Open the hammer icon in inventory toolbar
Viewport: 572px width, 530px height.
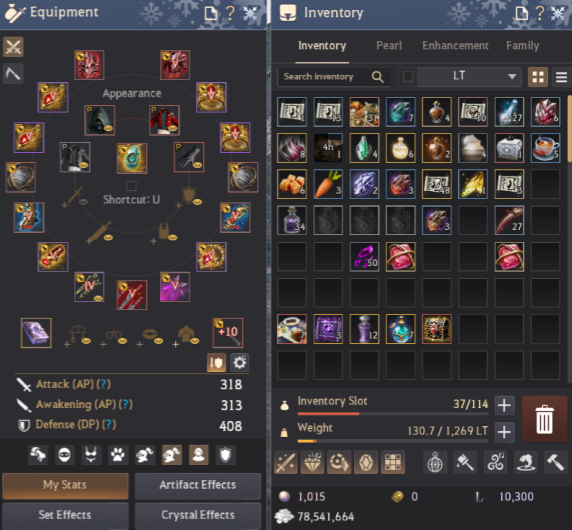556,462
